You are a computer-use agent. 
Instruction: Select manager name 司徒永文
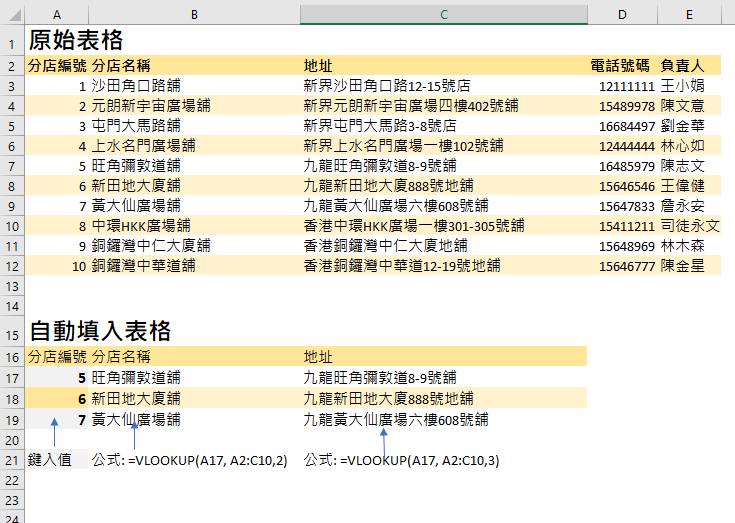point(690,226)
